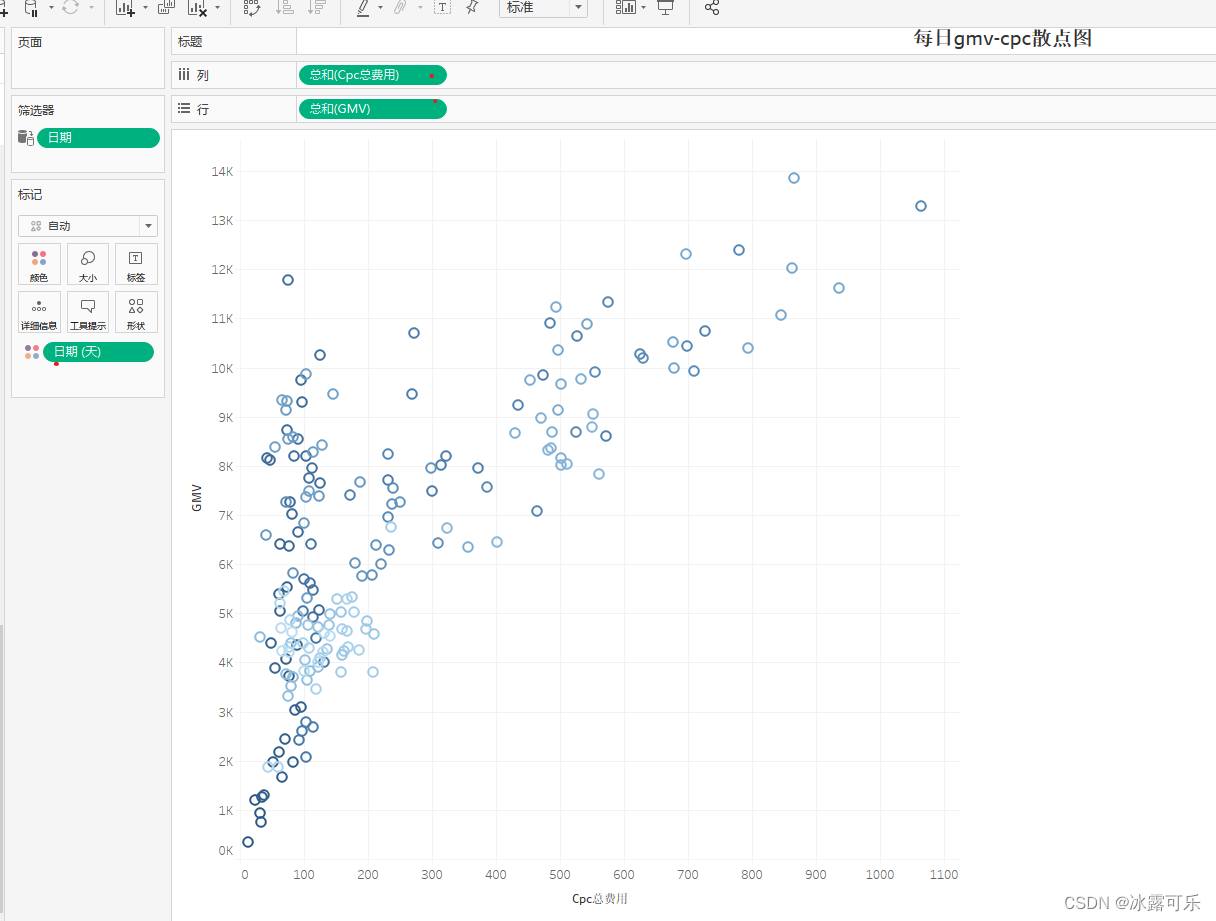The height and width of the screenshot is (921, 1216).
Task: Click the 200 tick label on Cpc axis
Action: click(367, 875)
